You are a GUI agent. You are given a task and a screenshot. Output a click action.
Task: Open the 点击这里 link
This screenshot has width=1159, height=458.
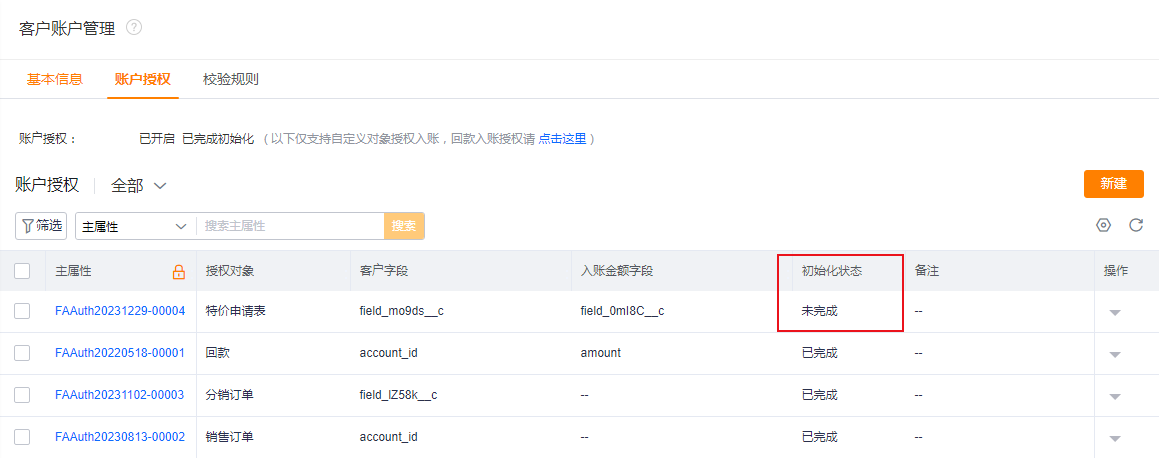pyautogui.click(x=562, y=139)
